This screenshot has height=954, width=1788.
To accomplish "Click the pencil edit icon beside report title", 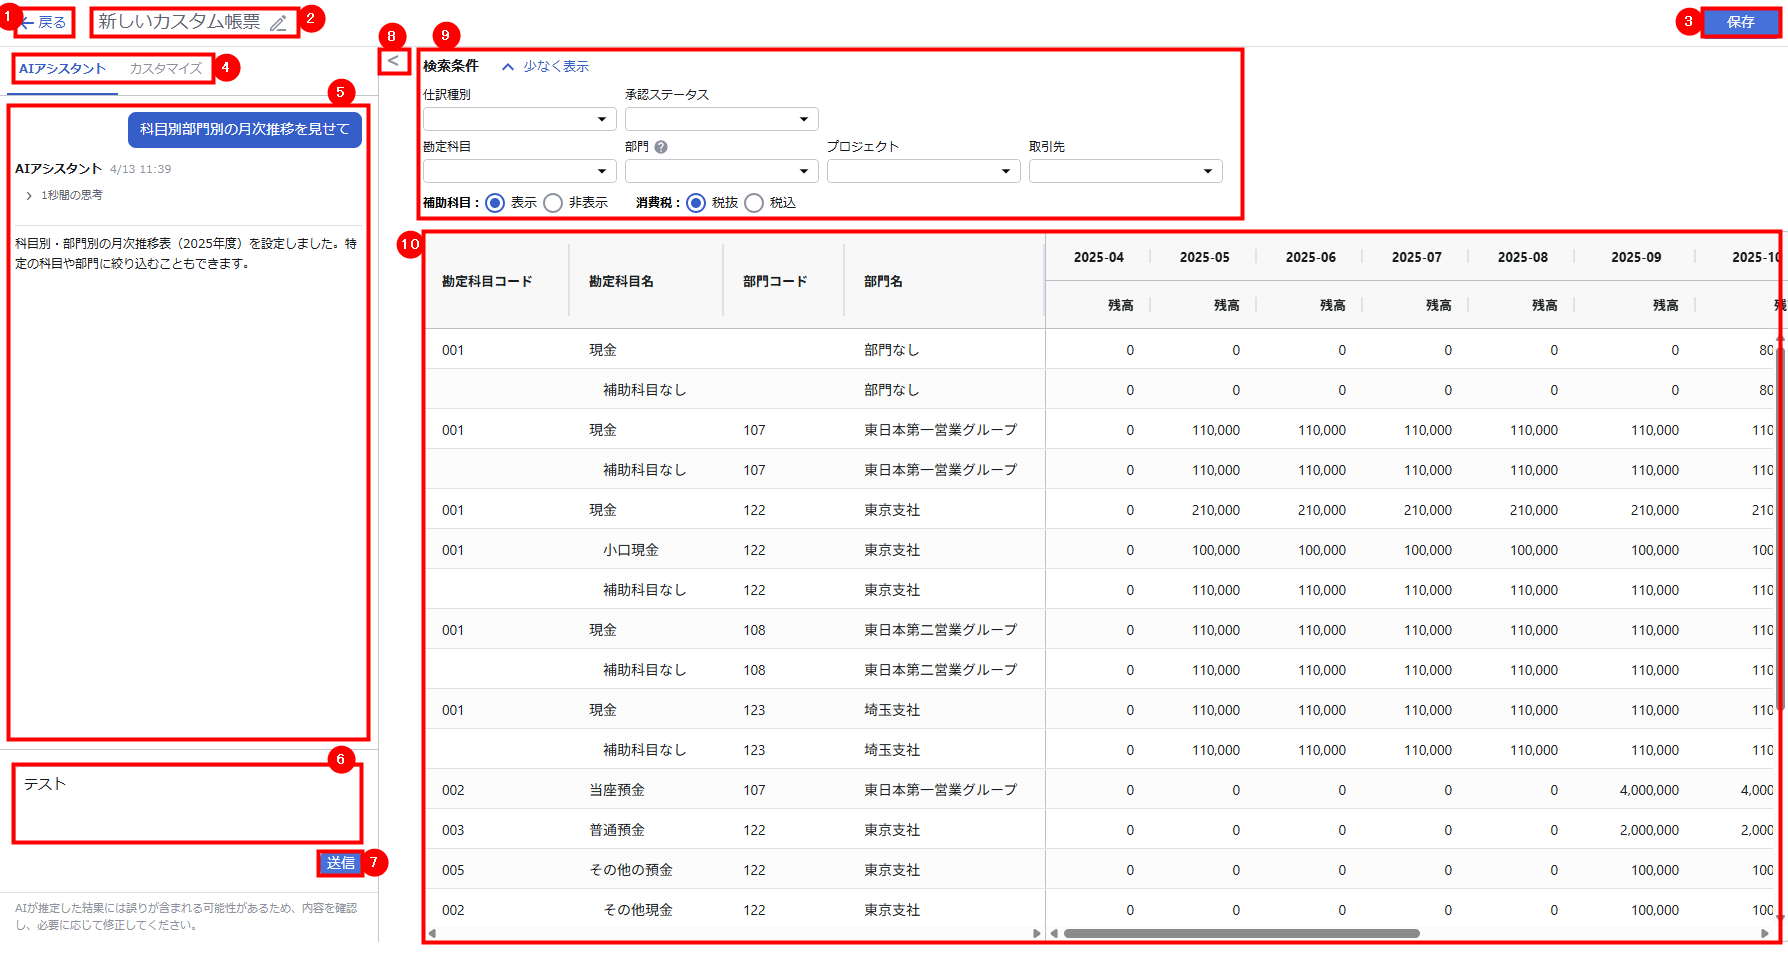I will pos(279,23).
